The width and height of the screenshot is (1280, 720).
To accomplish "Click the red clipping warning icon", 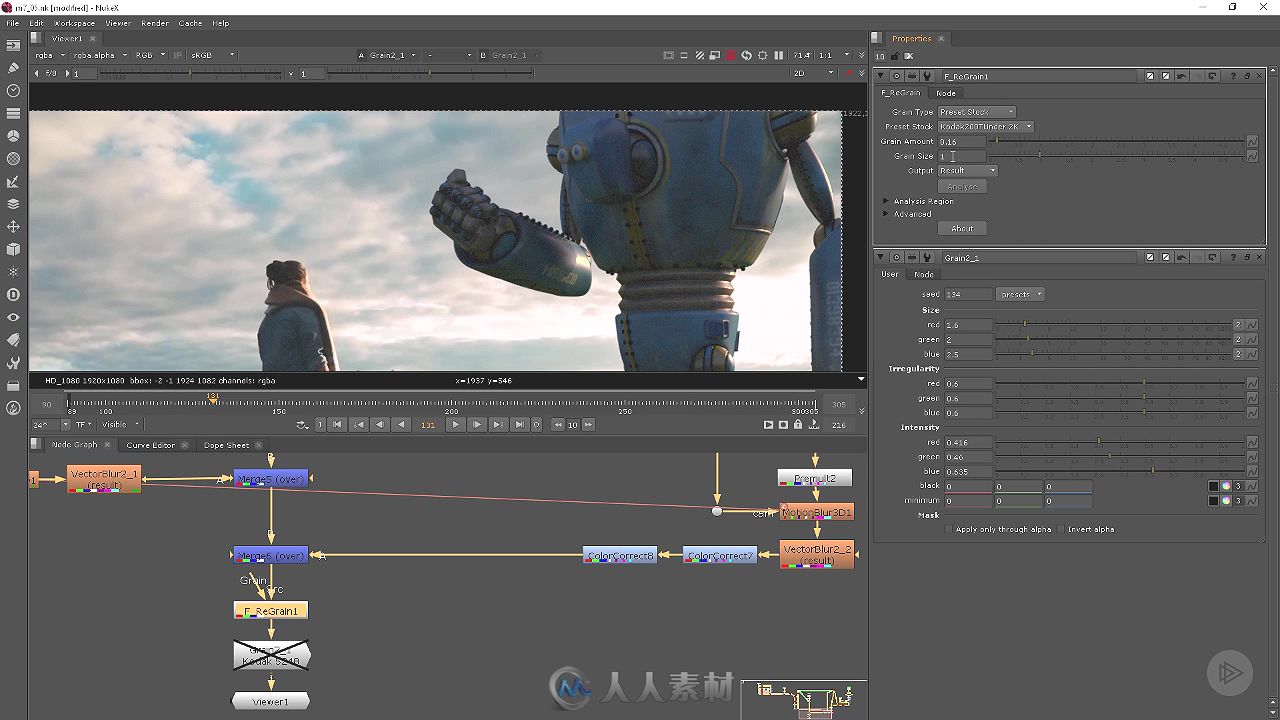I will (x=731, y=56).
